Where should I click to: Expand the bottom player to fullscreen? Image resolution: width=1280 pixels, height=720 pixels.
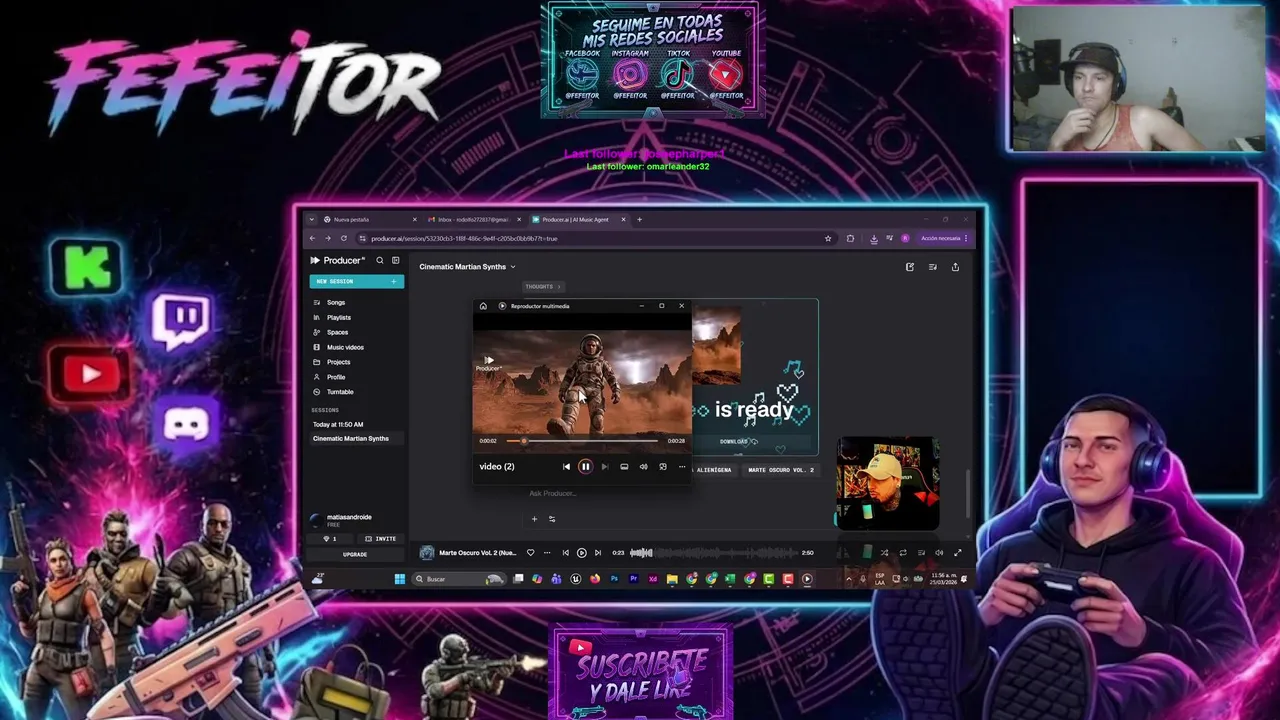coord(957,552)
